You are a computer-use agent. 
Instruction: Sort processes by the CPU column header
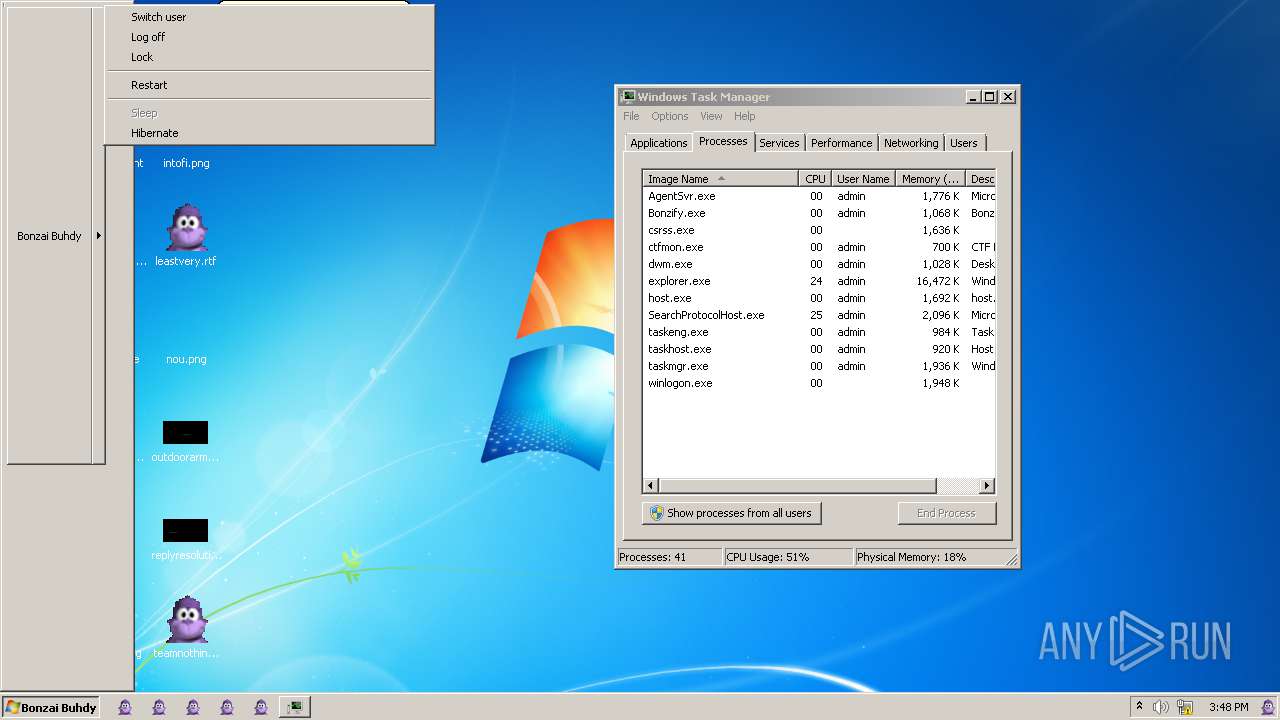tap(815, 179)
